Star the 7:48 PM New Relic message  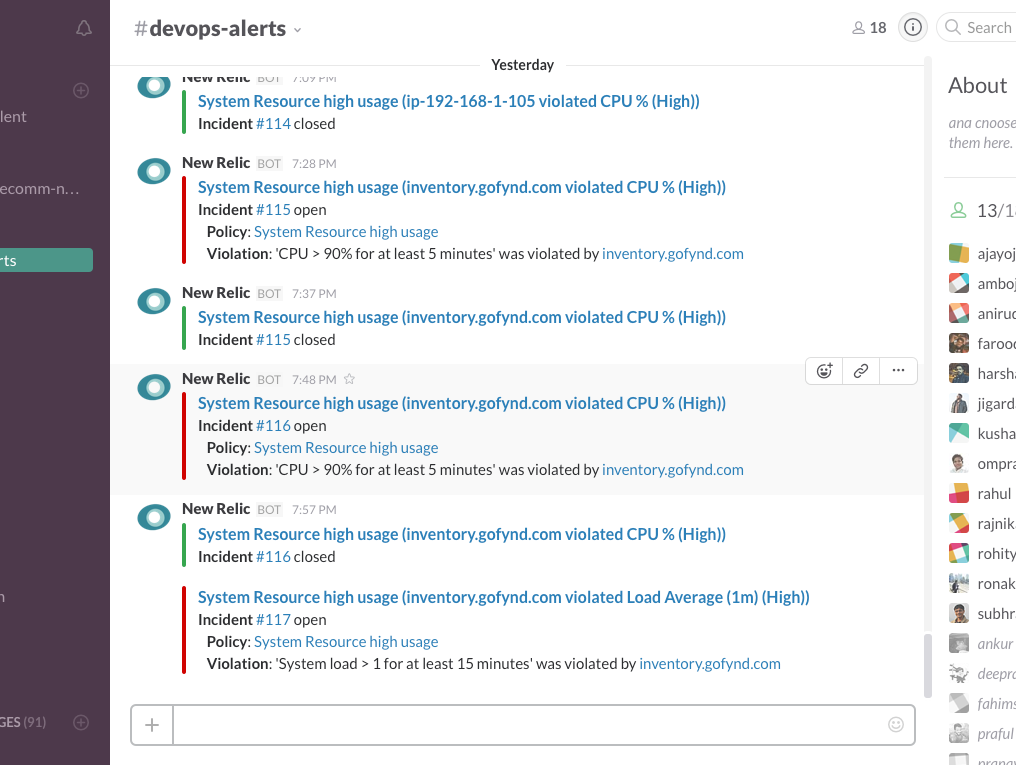[x=350, y=379]
